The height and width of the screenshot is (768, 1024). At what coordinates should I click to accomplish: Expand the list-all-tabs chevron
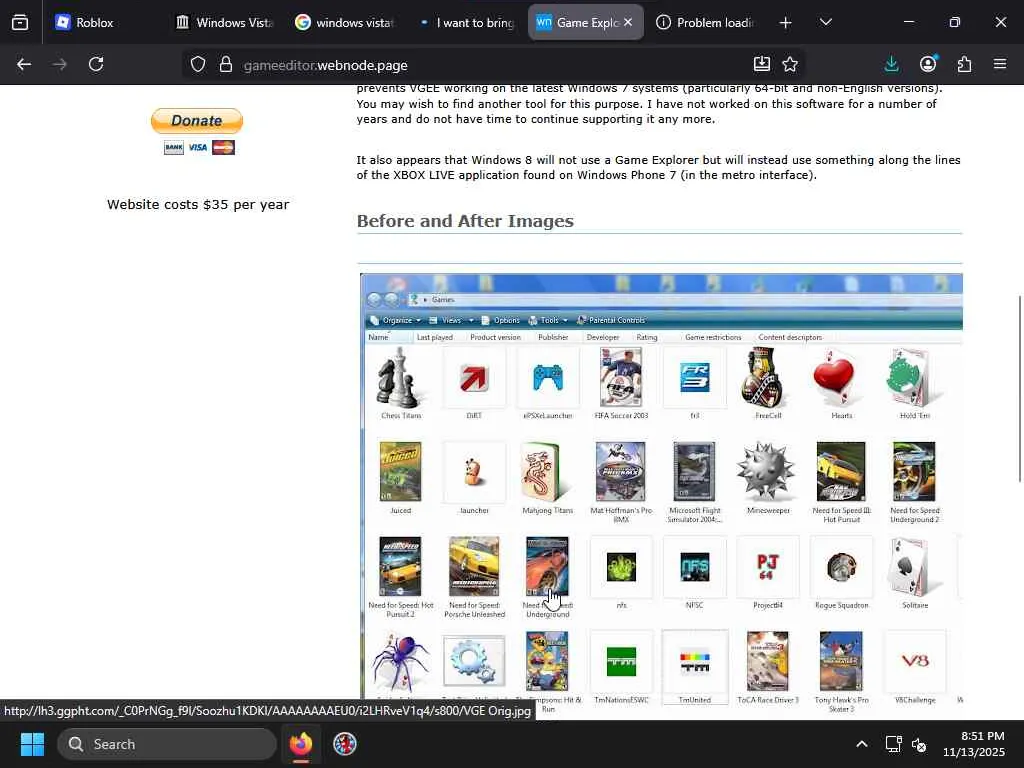pyautogui.click(x=825, y=23)
